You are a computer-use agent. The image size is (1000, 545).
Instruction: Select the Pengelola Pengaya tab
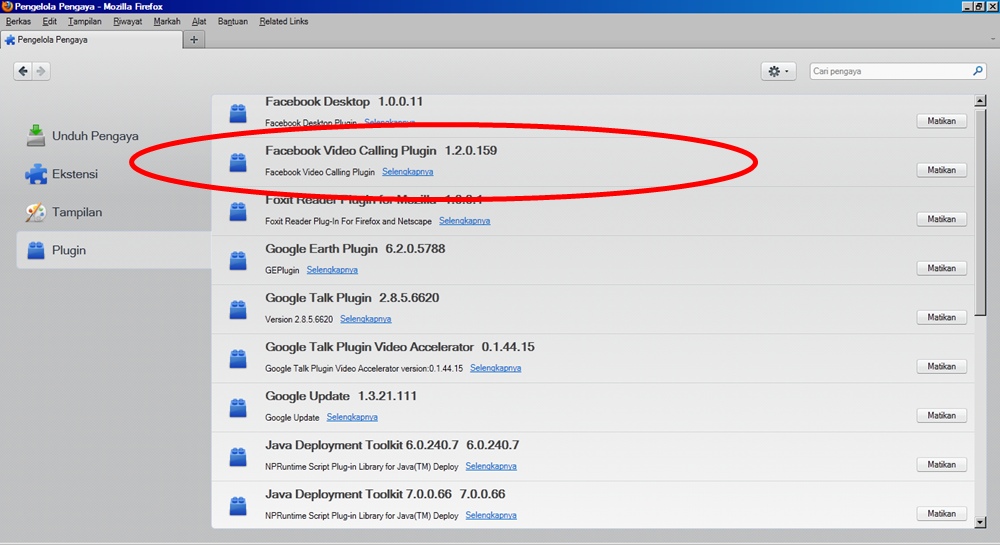(x=91, y=40)
